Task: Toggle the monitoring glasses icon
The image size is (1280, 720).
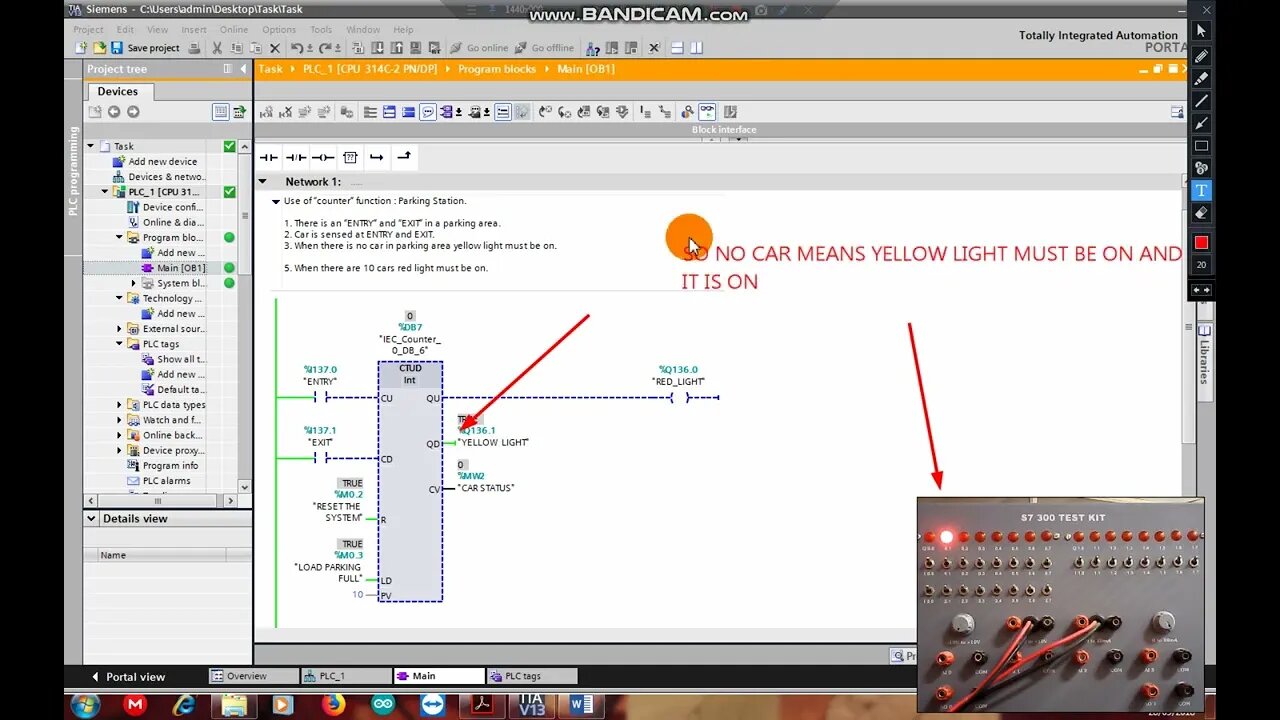Action: coord(707,112)
